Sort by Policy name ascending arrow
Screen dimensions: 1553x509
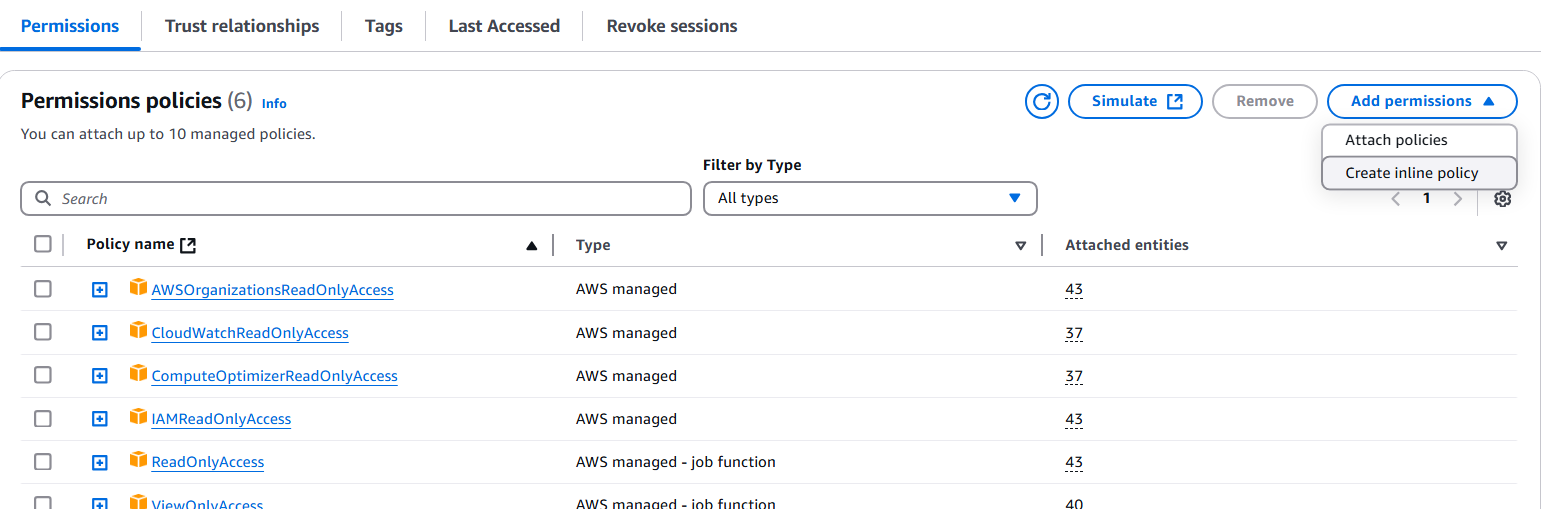pyautogui.click(x=532, y=246)
